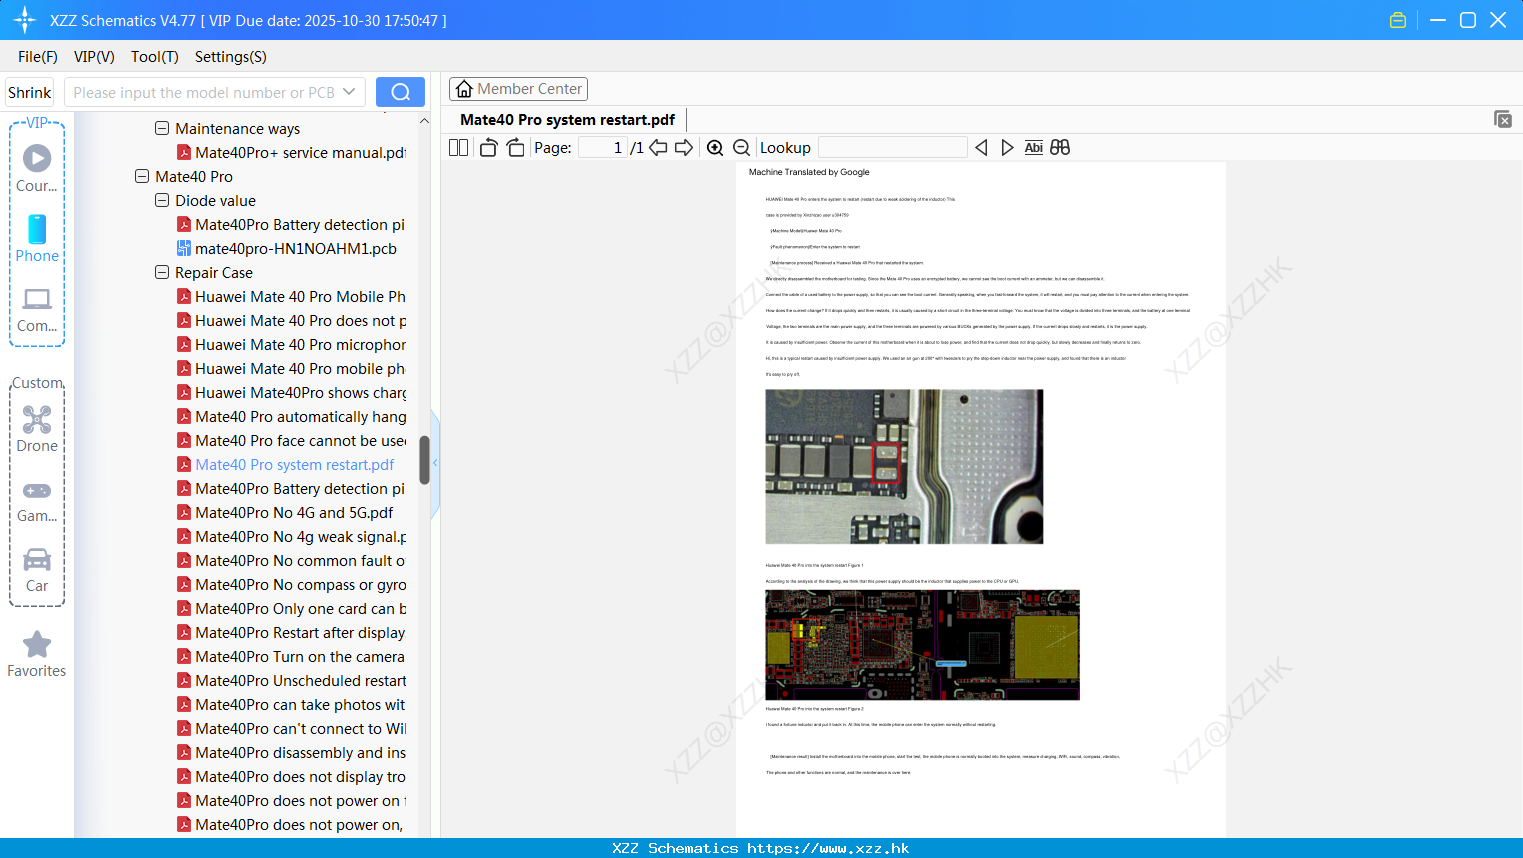Select the Phone category icon

37,239
